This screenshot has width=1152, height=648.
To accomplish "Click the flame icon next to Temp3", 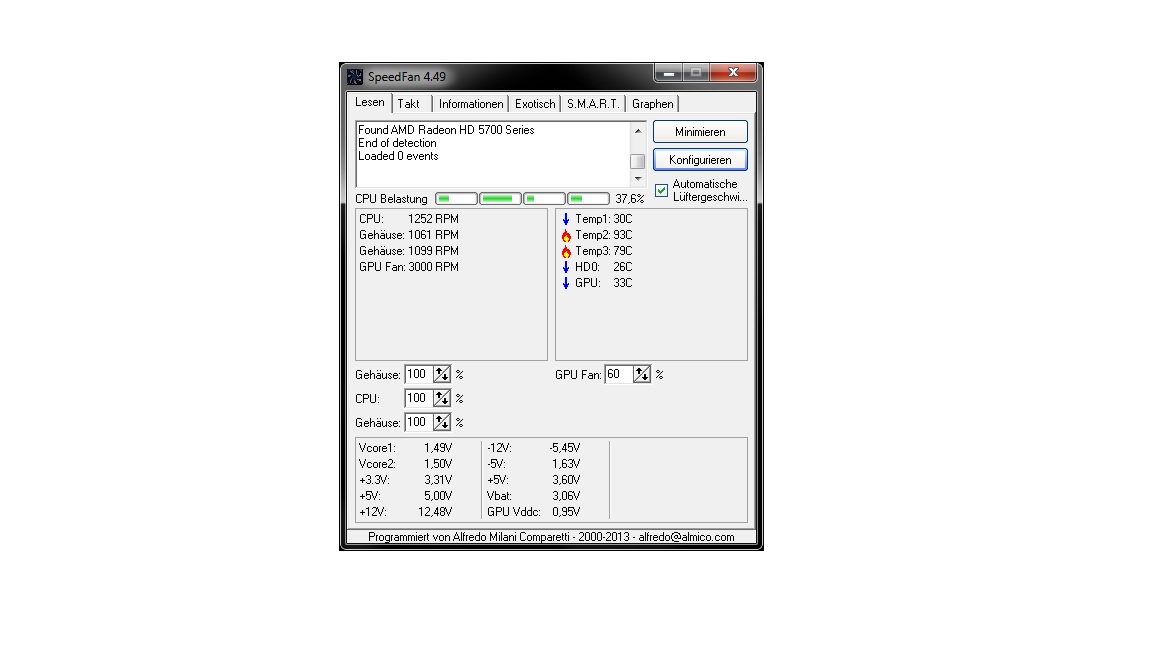I will pyautogui.click(x=566, y=251).
